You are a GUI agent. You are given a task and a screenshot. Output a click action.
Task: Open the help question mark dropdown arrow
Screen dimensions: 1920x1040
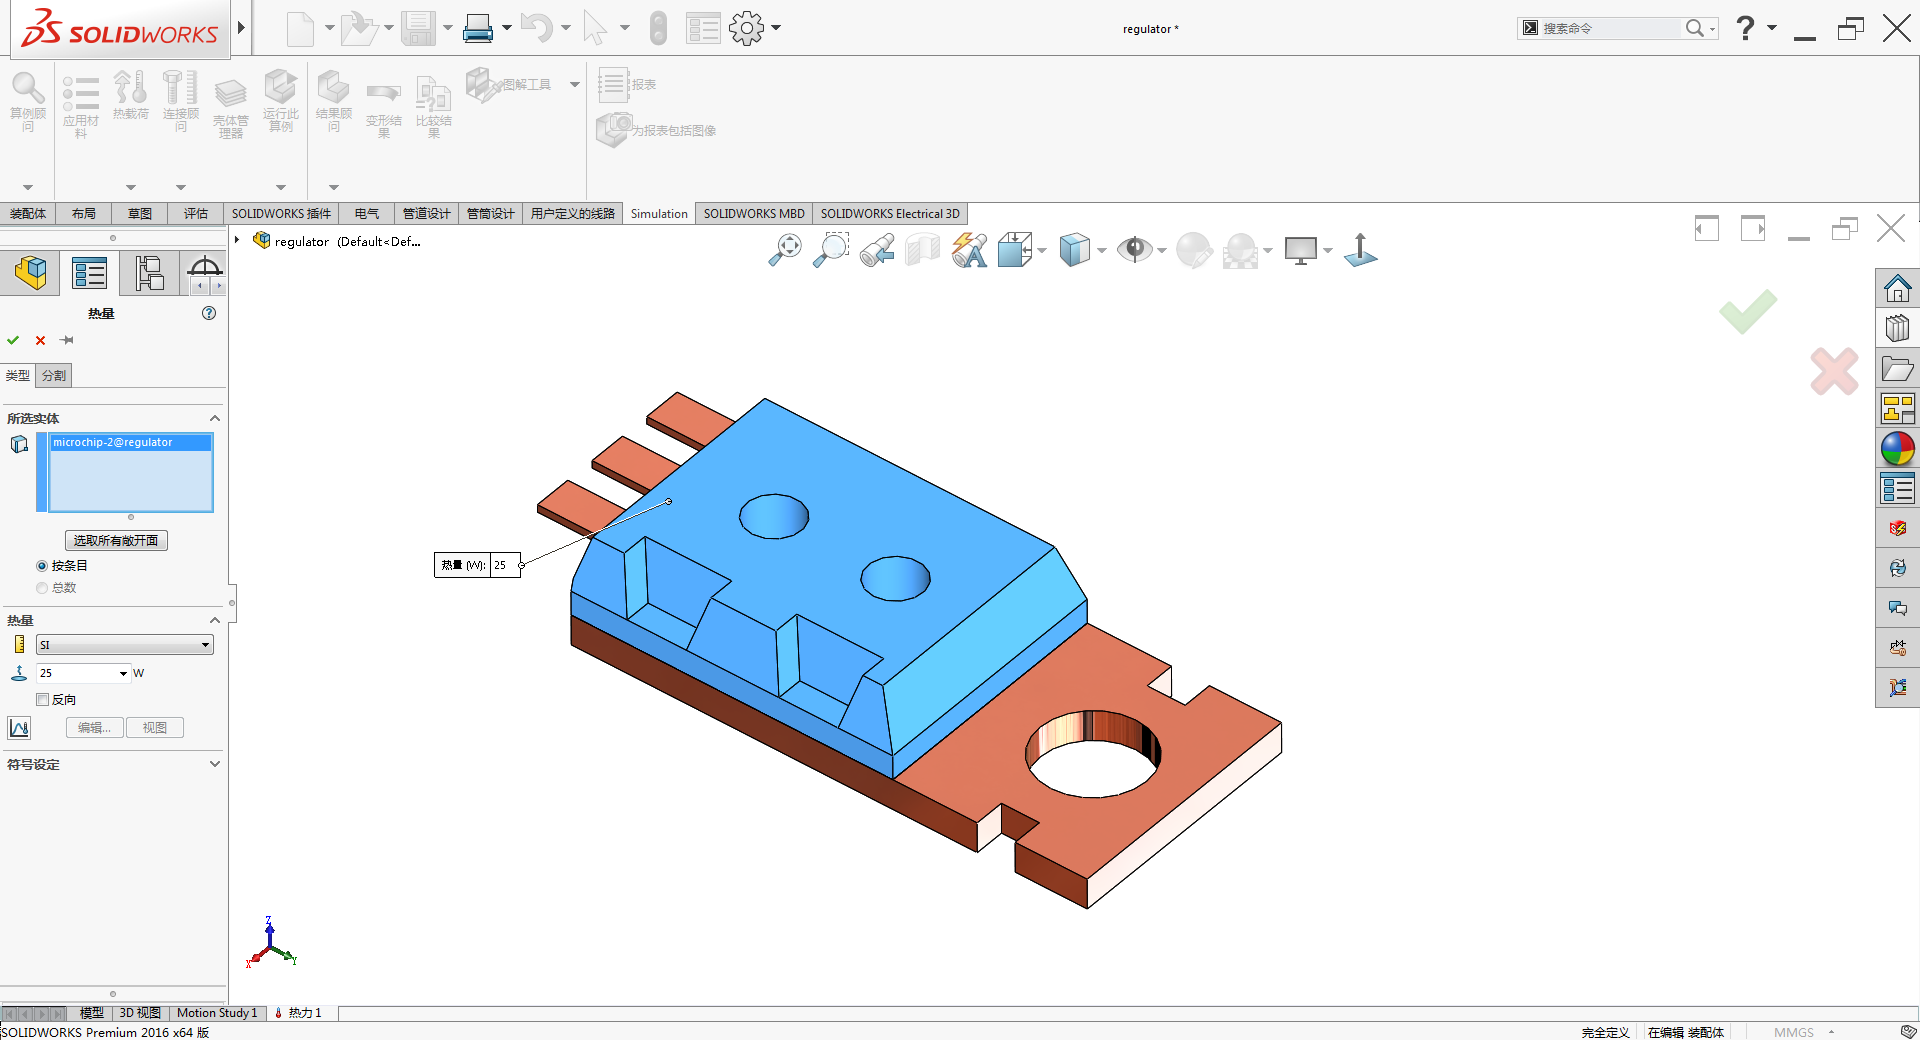pos(1772,28)
